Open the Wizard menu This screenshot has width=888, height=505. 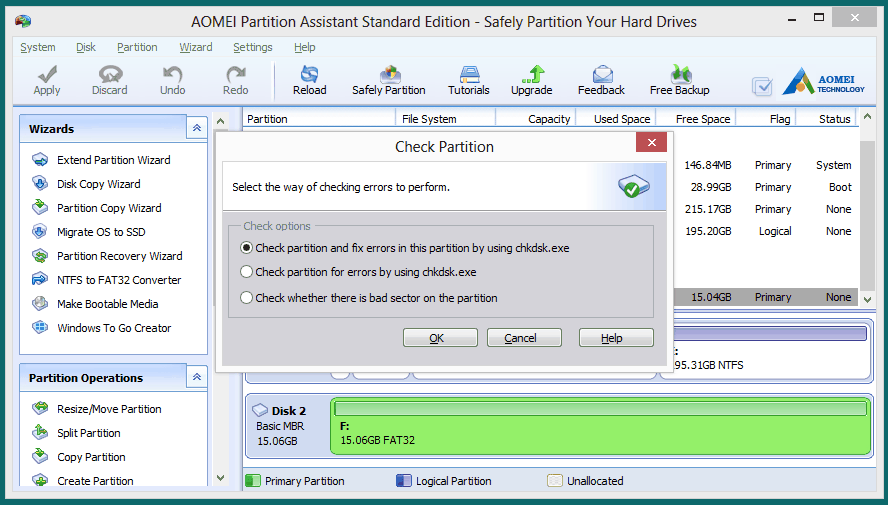pos(196,47)
